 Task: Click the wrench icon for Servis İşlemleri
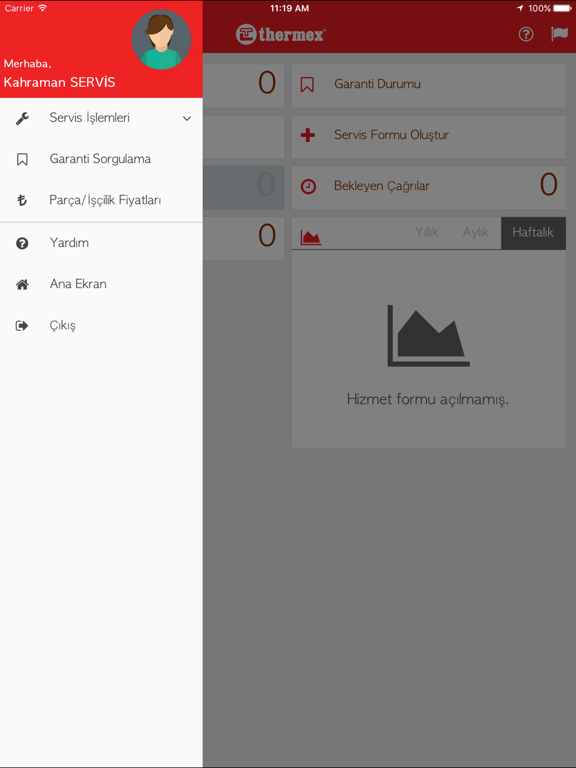pos(22,119)
